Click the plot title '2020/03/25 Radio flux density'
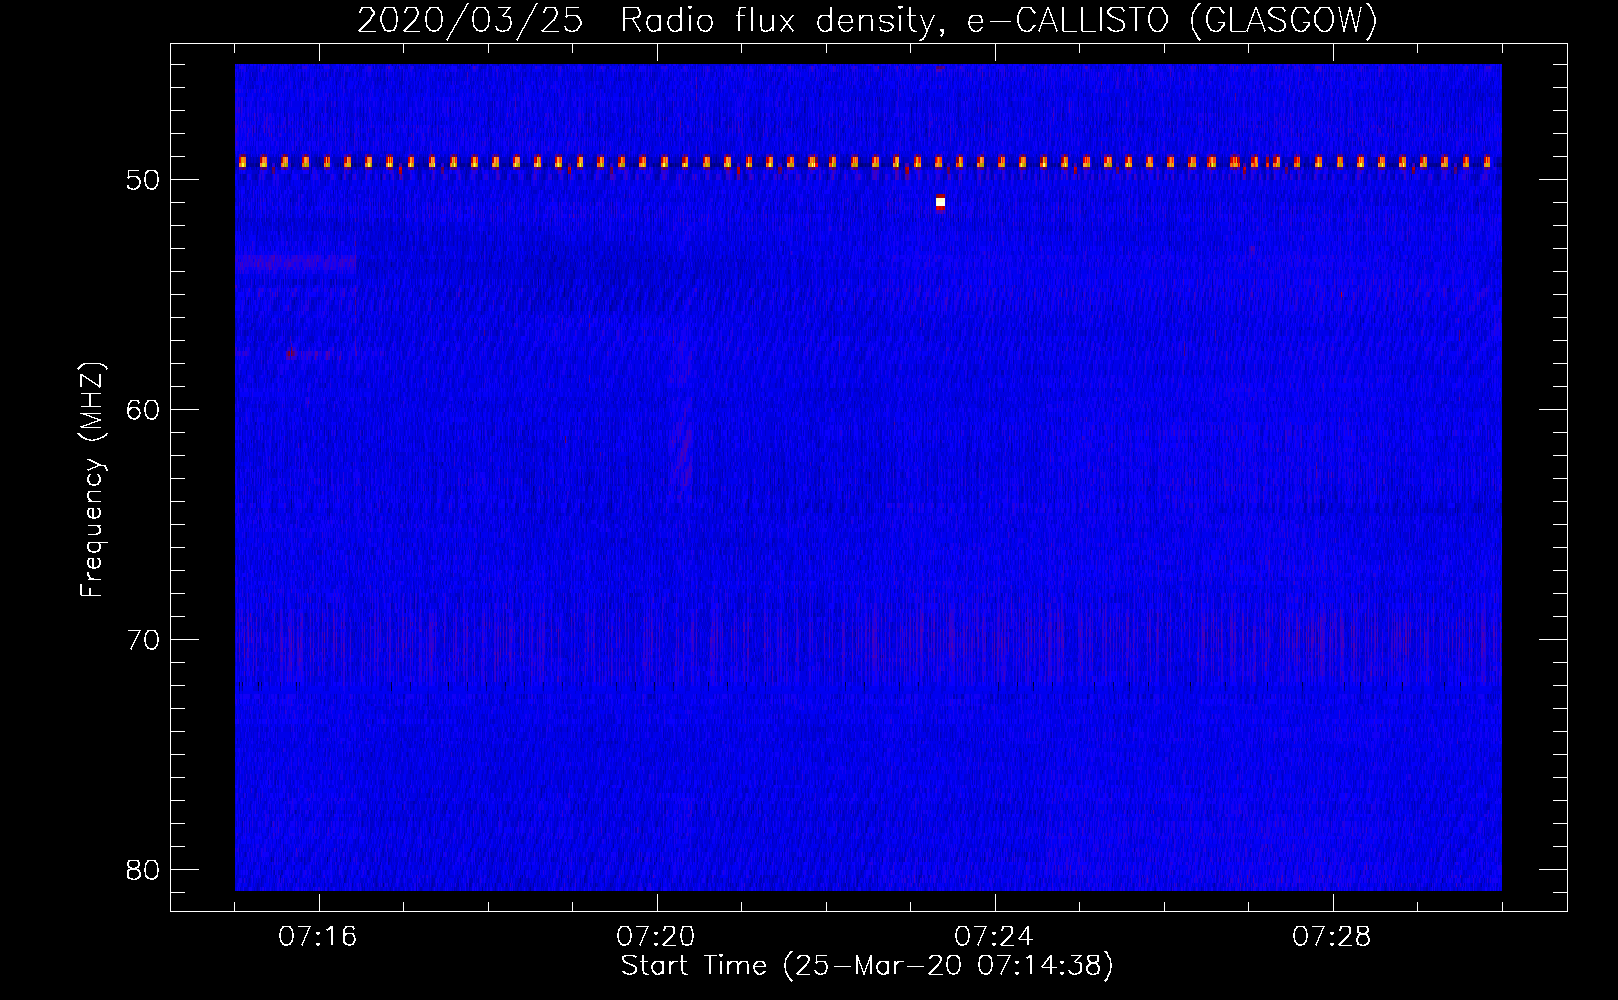This screenshot has width=1618, height=1000. (867, 20)
